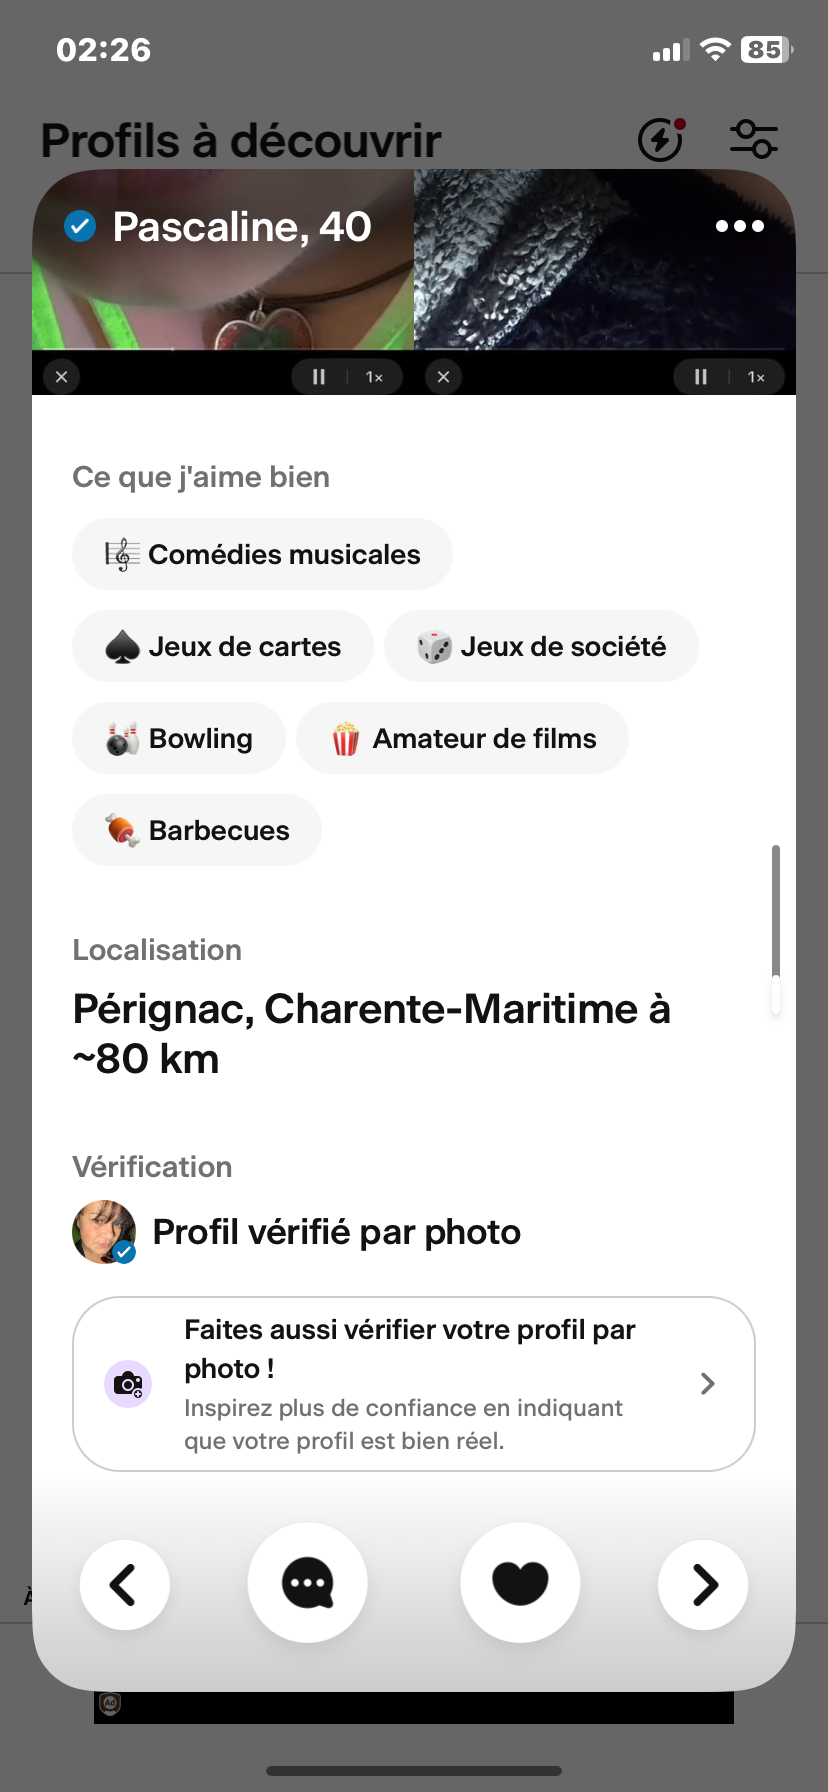828x1792 pixels.
Task: Open the filter sliders settings icon
Action: [753, 139]
